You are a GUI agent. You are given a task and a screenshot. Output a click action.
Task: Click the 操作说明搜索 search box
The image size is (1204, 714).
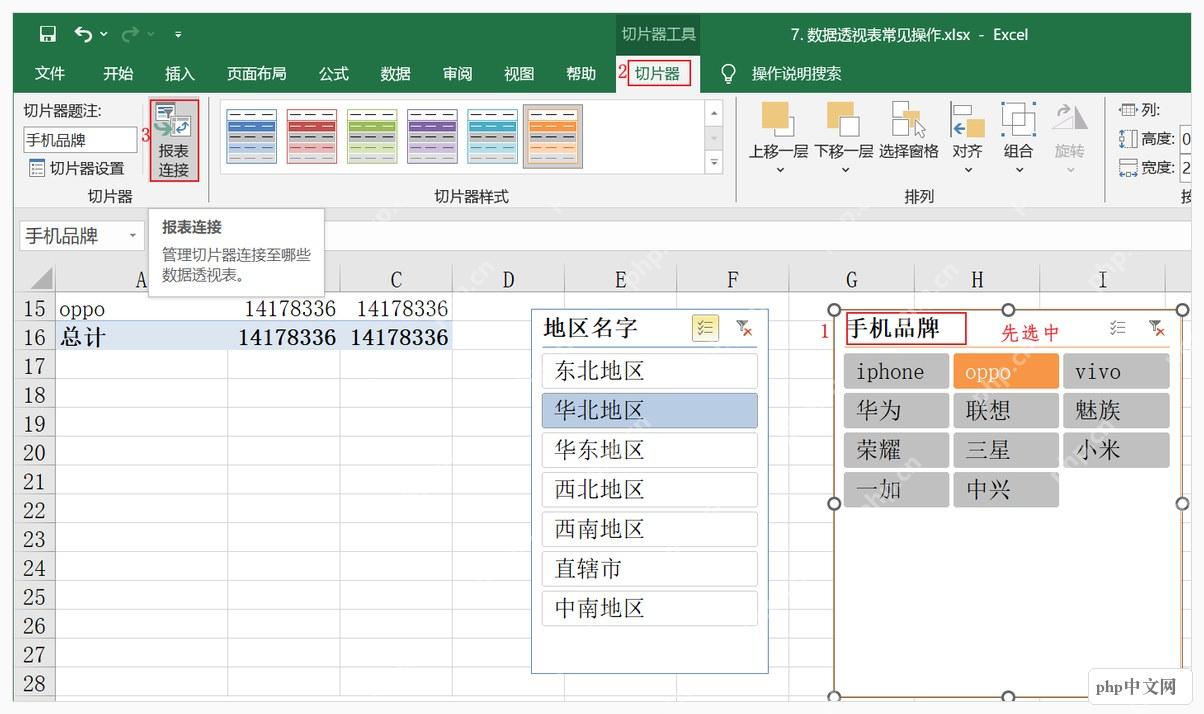point(797,74)
